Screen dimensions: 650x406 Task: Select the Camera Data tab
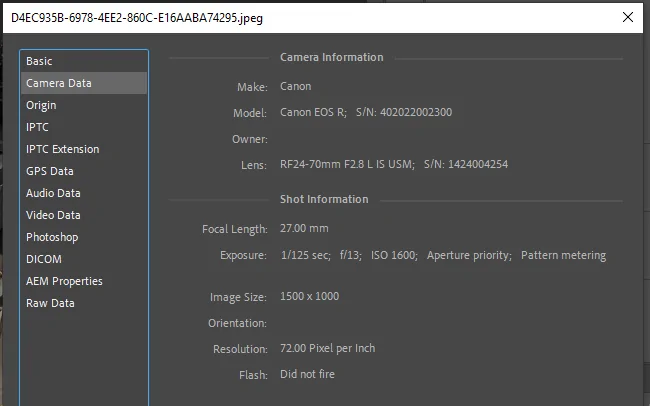58,83
